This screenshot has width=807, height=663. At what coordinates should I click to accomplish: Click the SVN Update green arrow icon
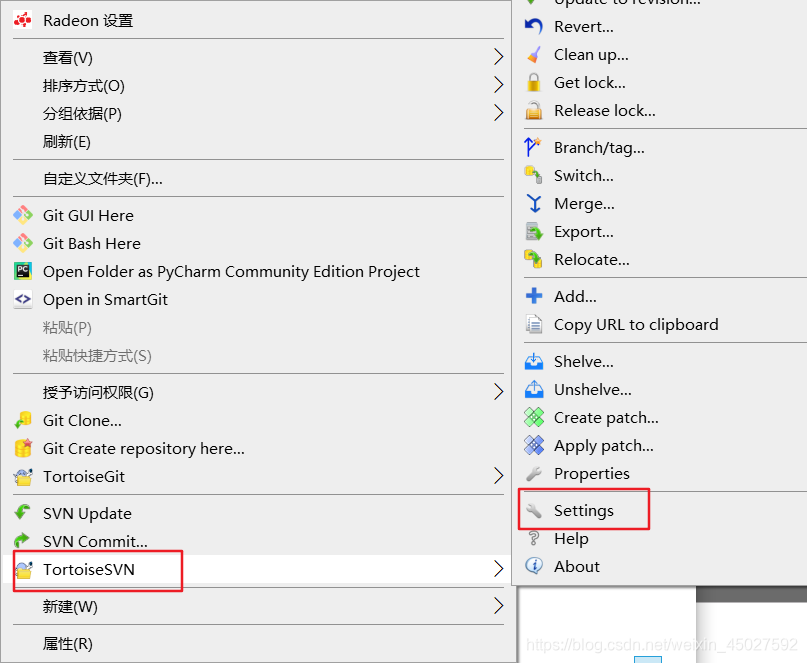(x=23, y=513)
